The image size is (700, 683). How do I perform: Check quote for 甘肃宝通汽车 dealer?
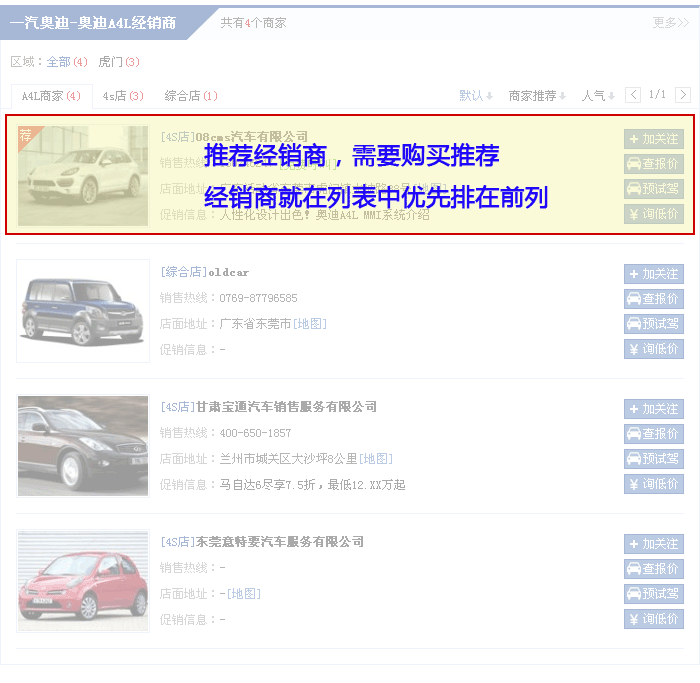click(653, 434)
